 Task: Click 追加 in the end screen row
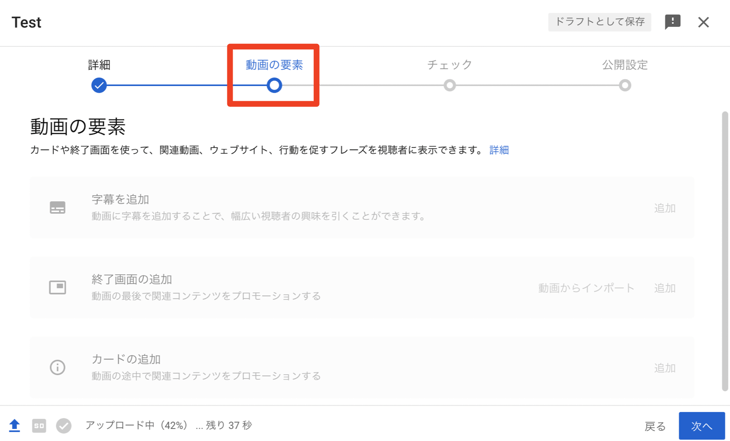(665, 288)
